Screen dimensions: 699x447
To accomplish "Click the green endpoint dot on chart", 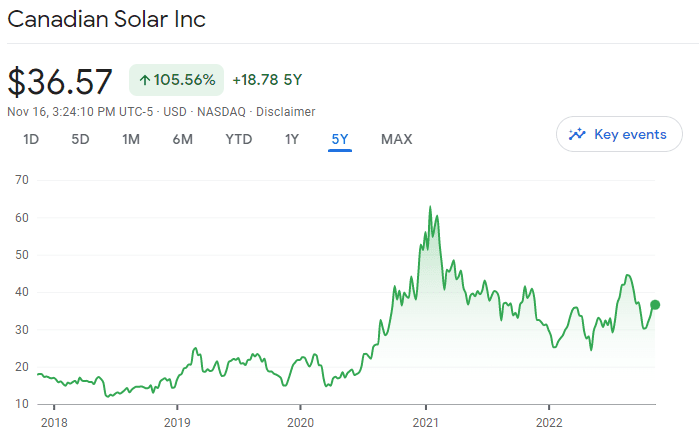I will pyautogui.click(x=655, y=305).
